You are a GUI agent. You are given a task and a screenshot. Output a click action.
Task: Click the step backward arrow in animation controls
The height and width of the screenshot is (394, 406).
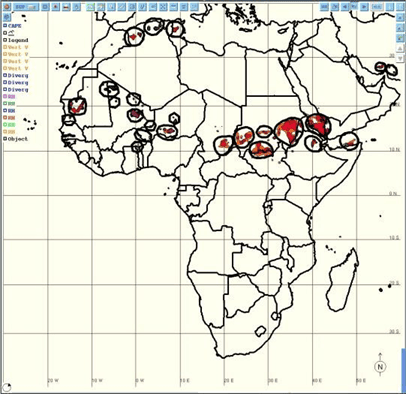tap(345, 7)
